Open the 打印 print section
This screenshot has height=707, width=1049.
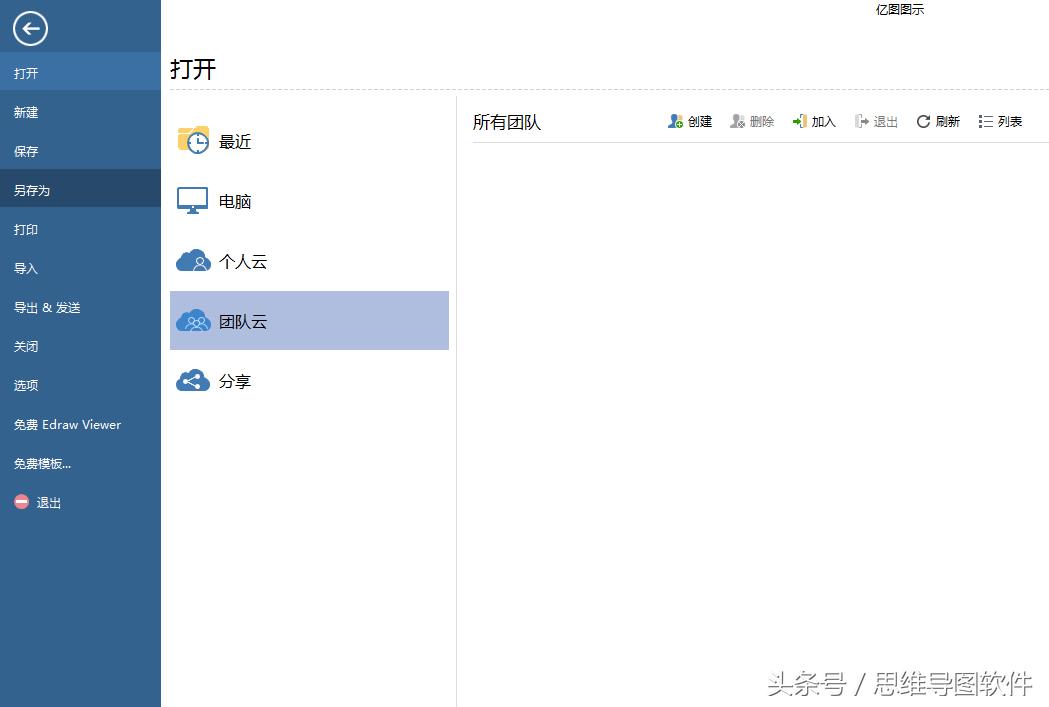(26, 229)
